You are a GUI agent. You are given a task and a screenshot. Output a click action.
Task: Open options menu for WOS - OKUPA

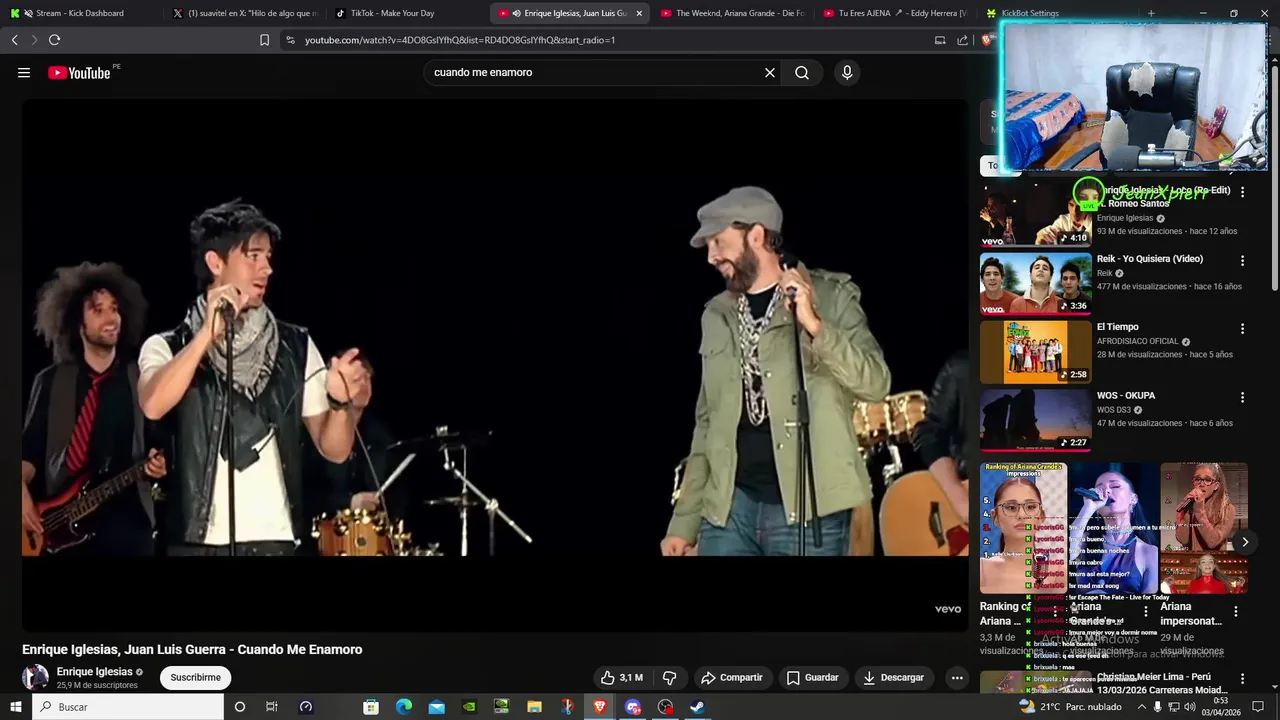tap(1243, 397)
